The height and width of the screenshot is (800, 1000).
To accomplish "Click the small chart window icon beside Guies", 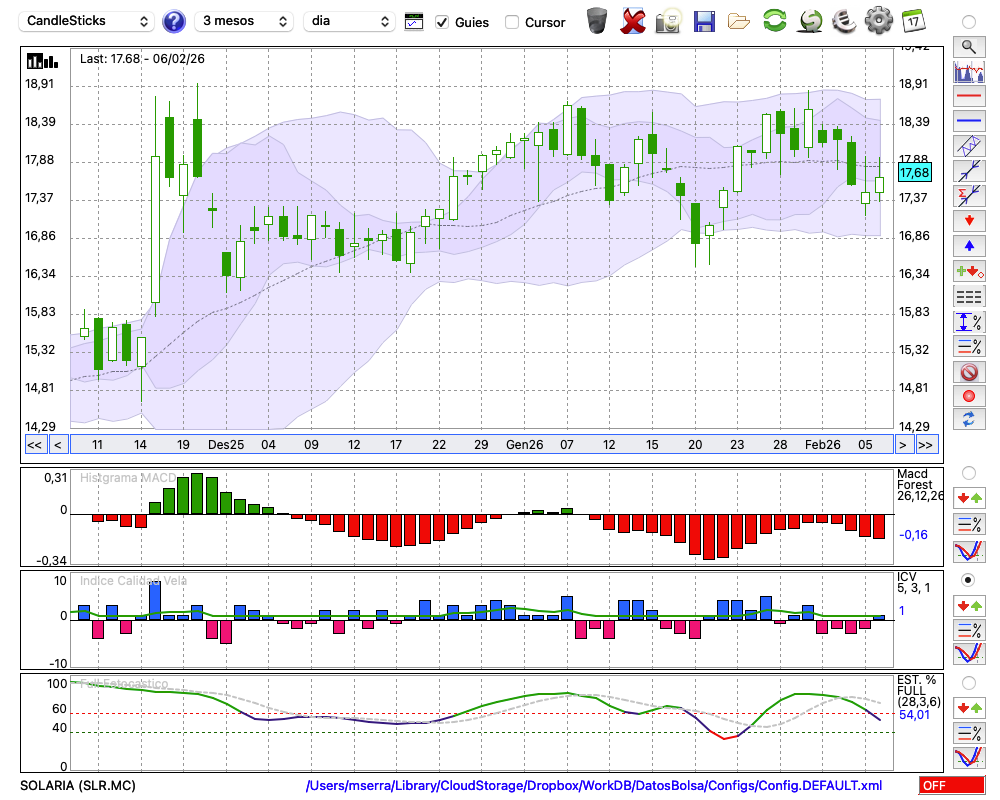I will click(x=414, y=22).
